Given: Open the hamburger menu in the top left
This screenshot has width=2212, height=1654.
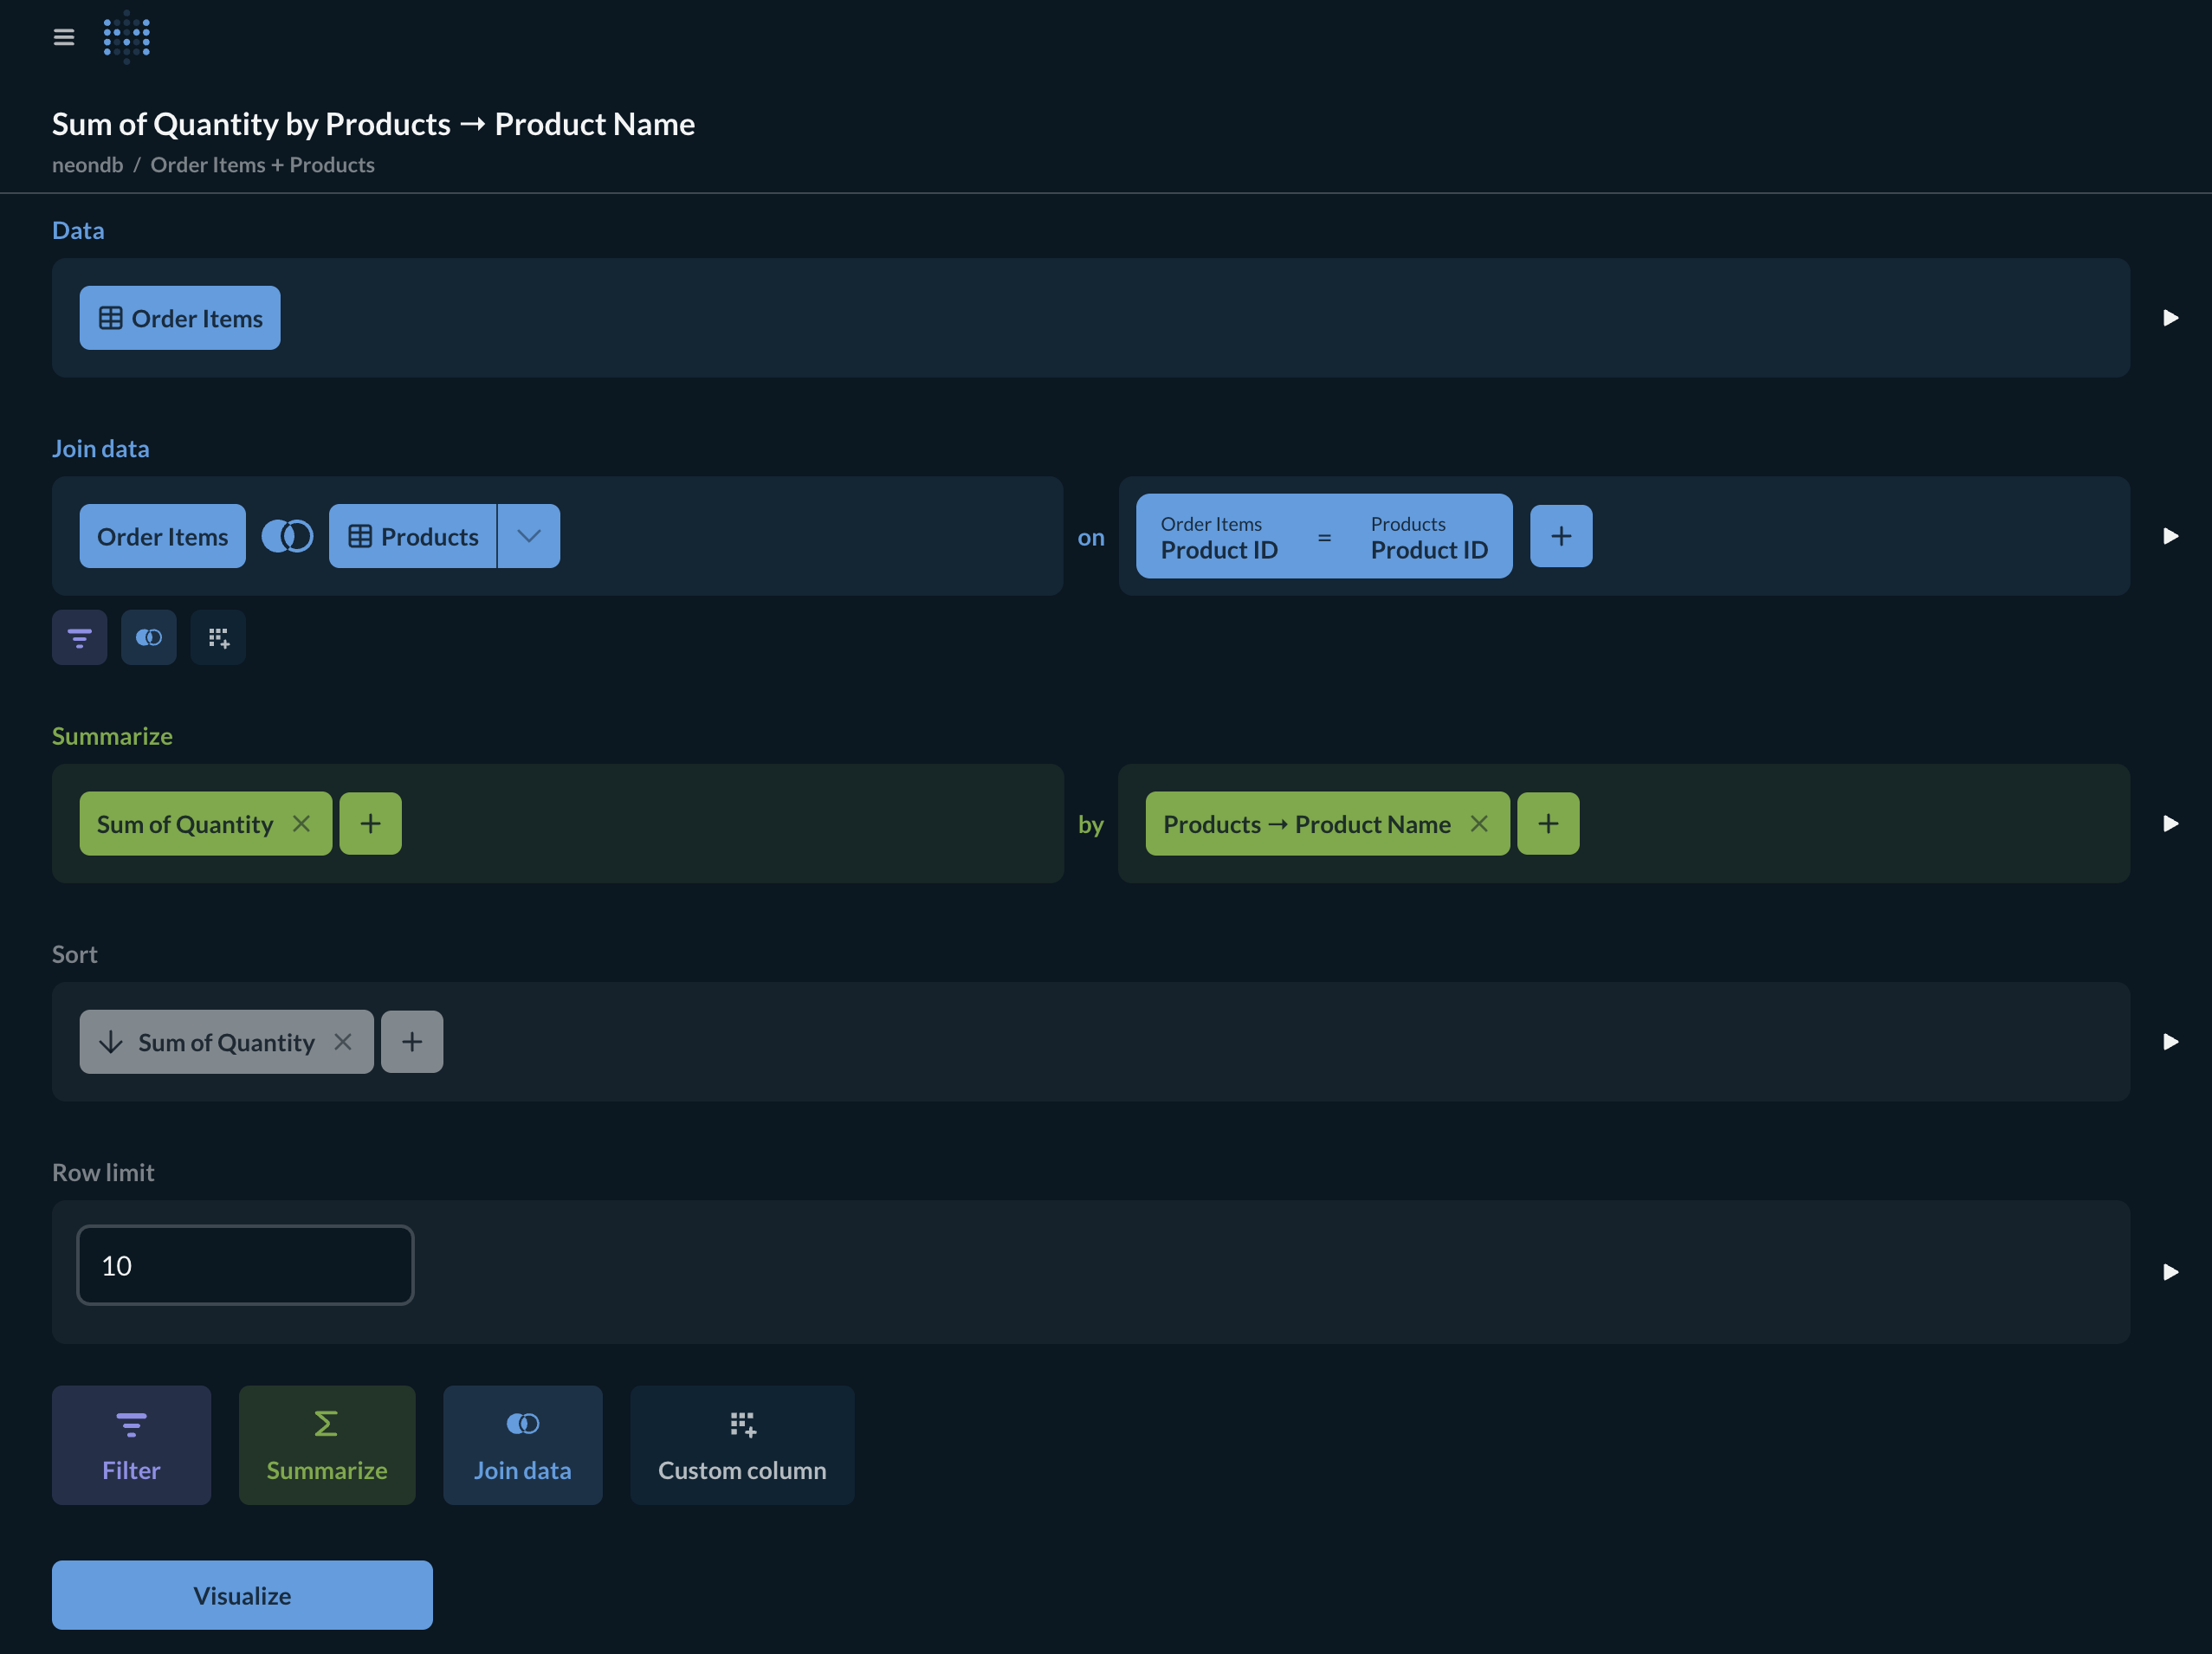Looking at the screenshot, I should pos(63,37).
